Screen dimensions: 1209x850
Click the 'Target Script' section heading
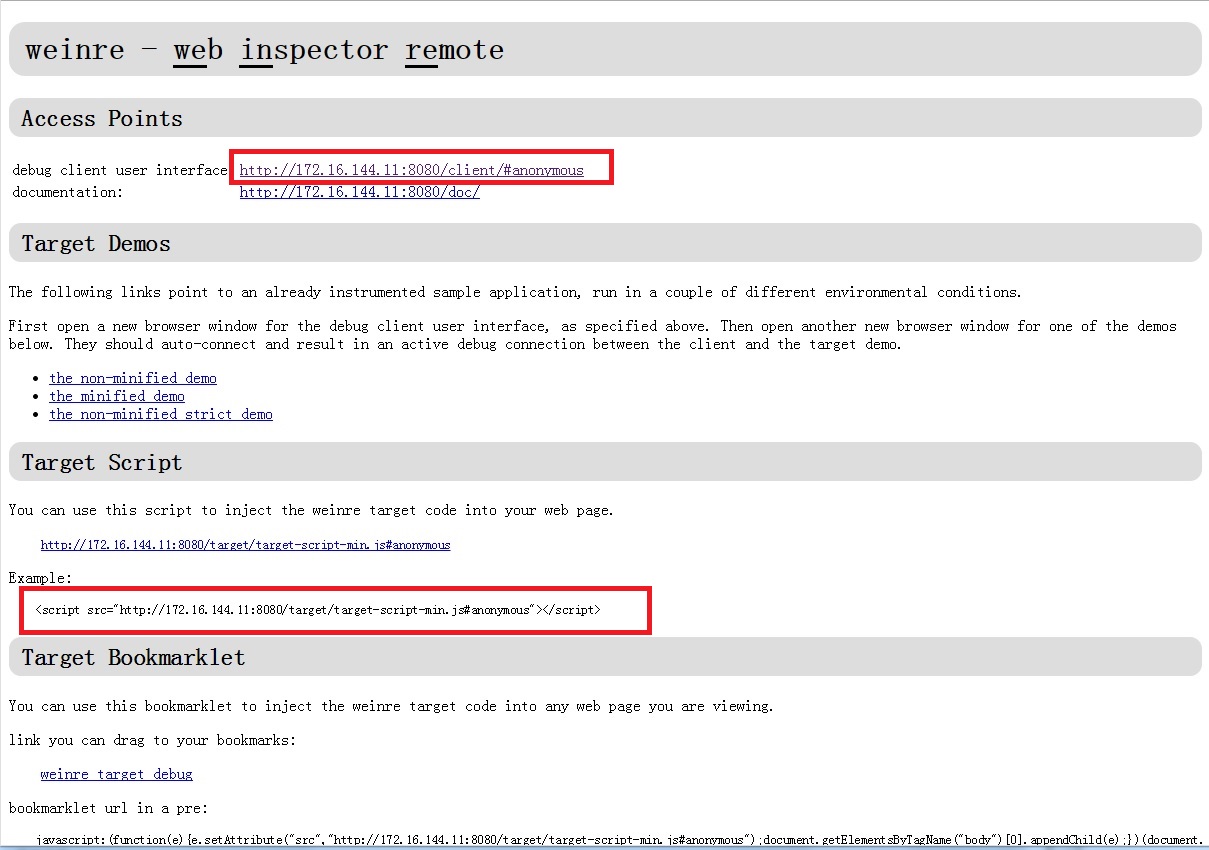pyautogui.click(x=102, y=462)
